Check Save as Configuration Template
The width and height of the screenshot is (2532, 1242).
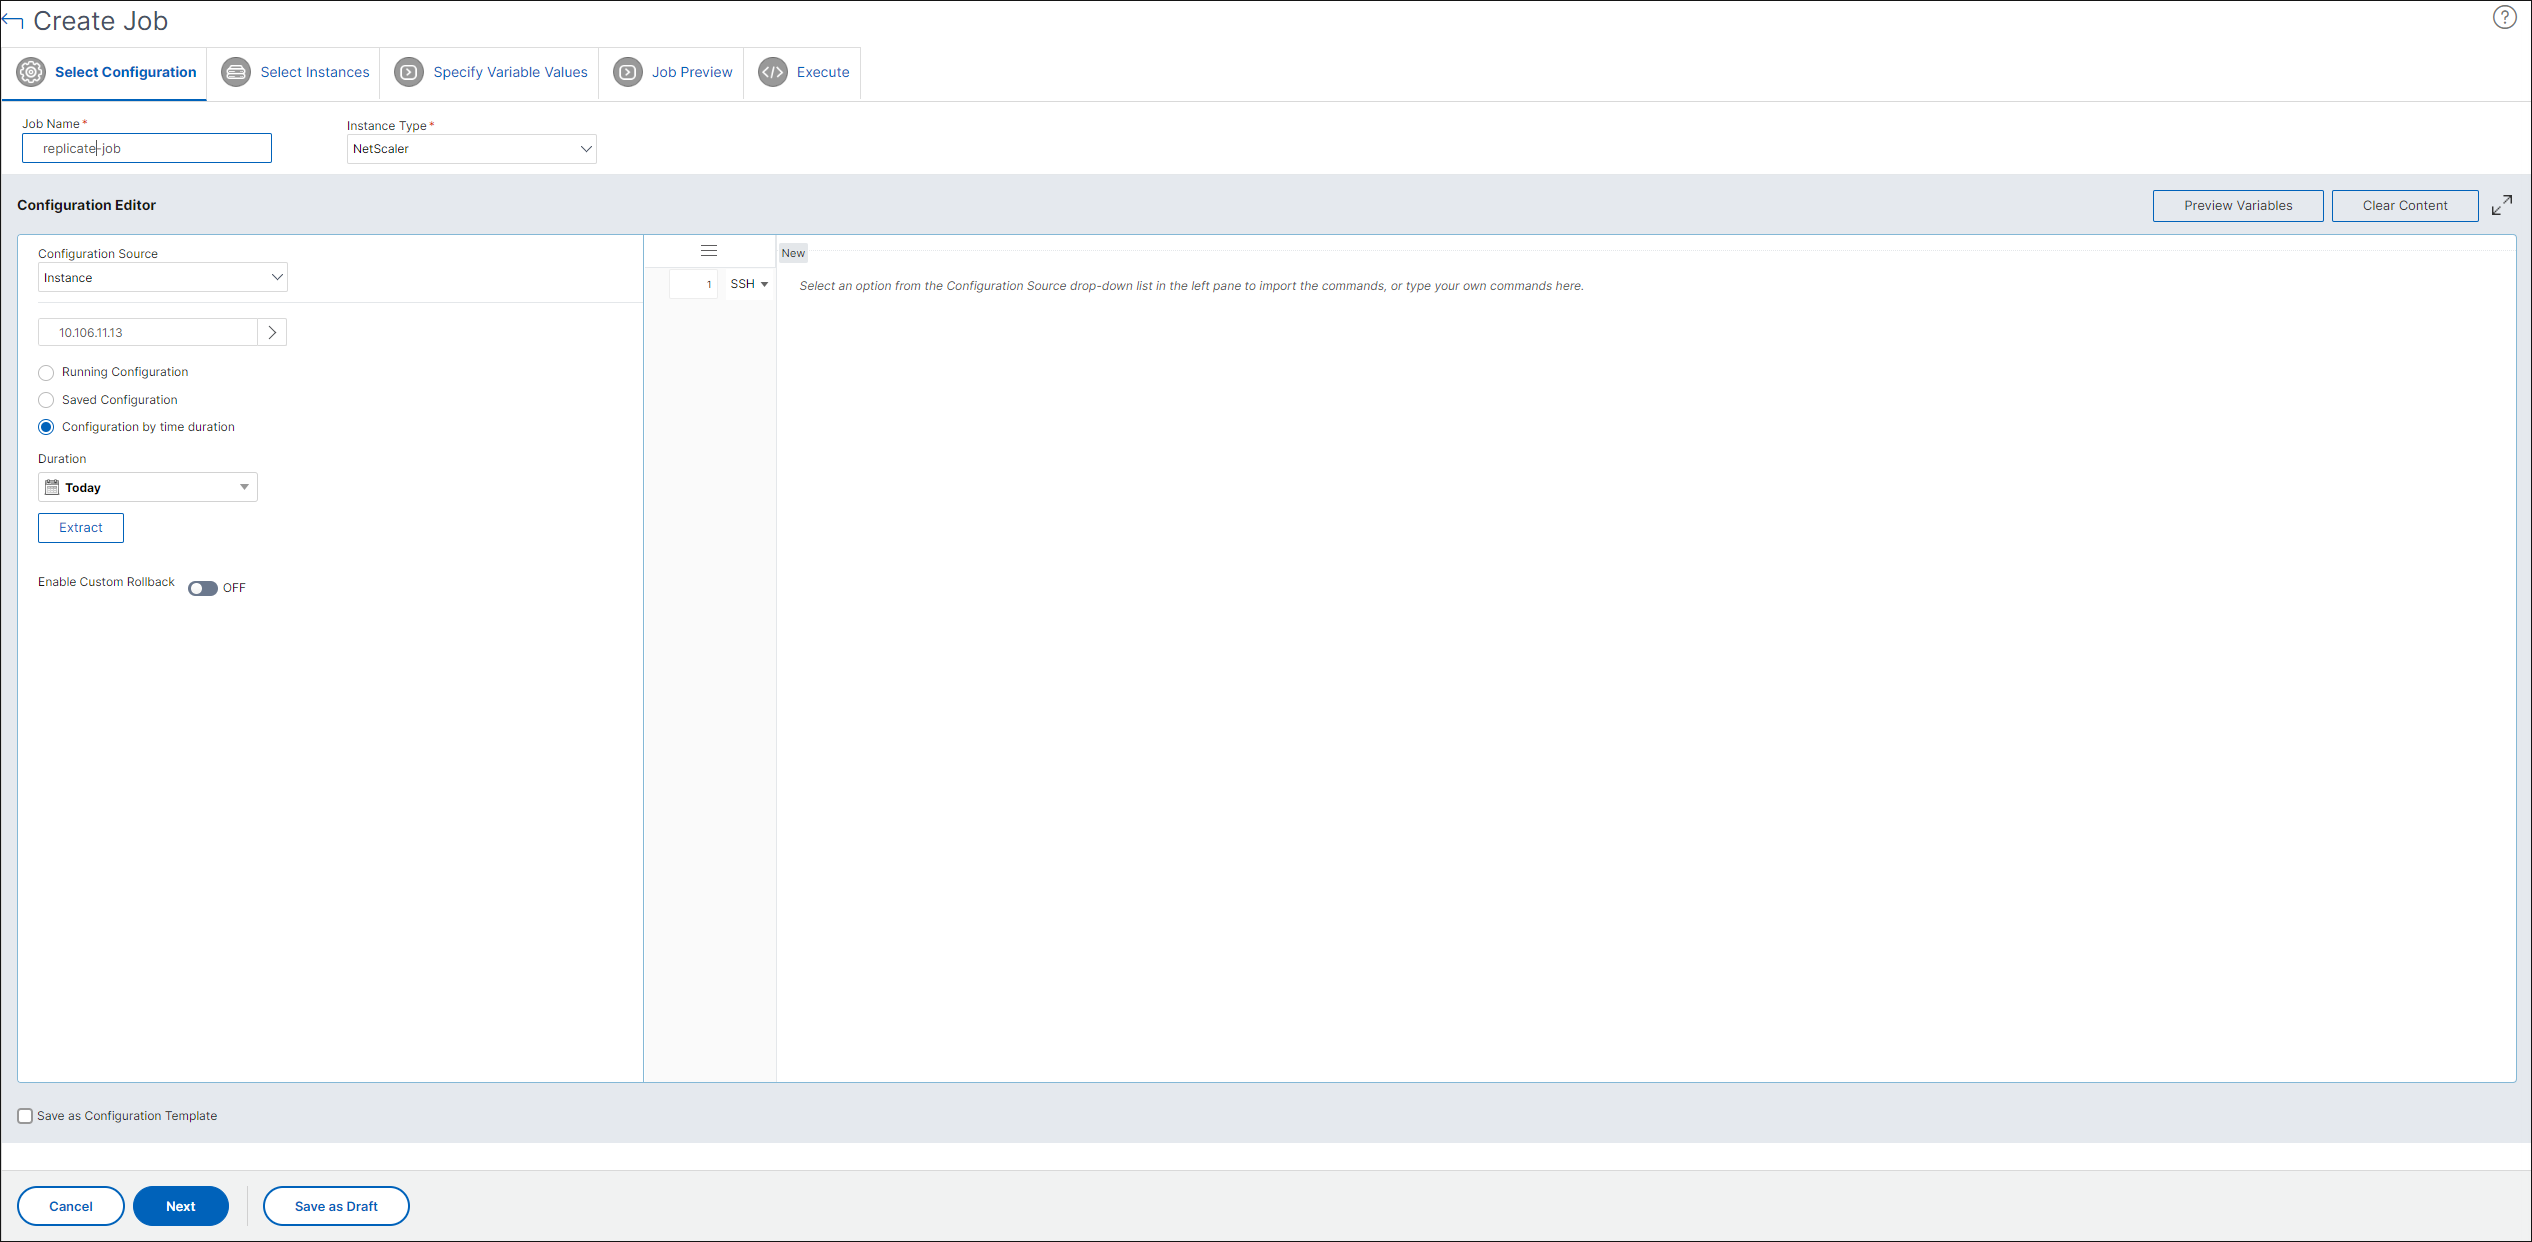25,1116
